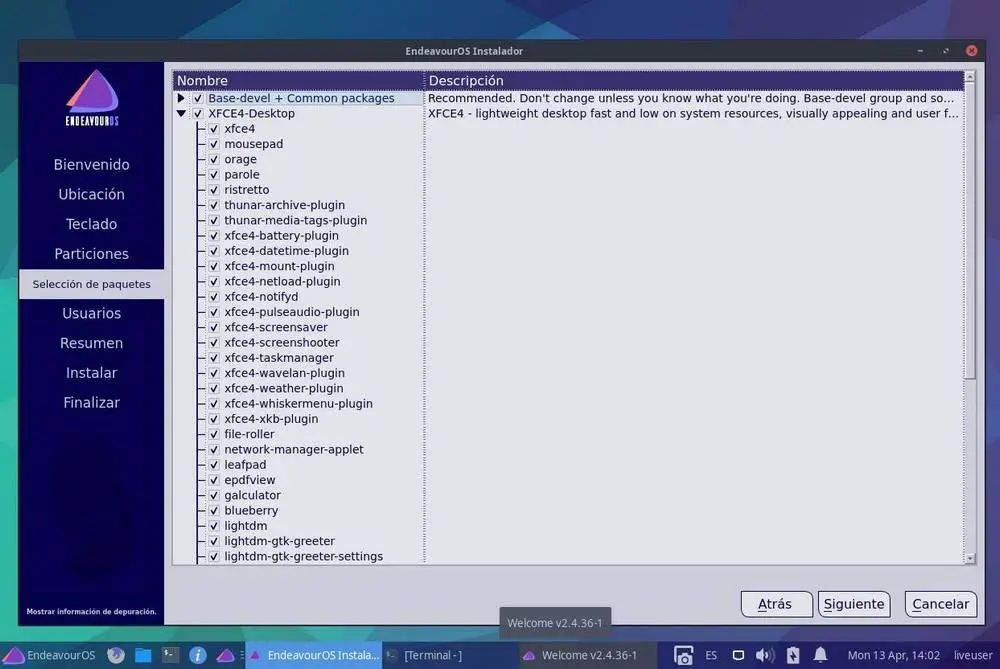Screen dimensions: 1000x669
Task: Open the notifications bell icon
Action: point(820,654)
